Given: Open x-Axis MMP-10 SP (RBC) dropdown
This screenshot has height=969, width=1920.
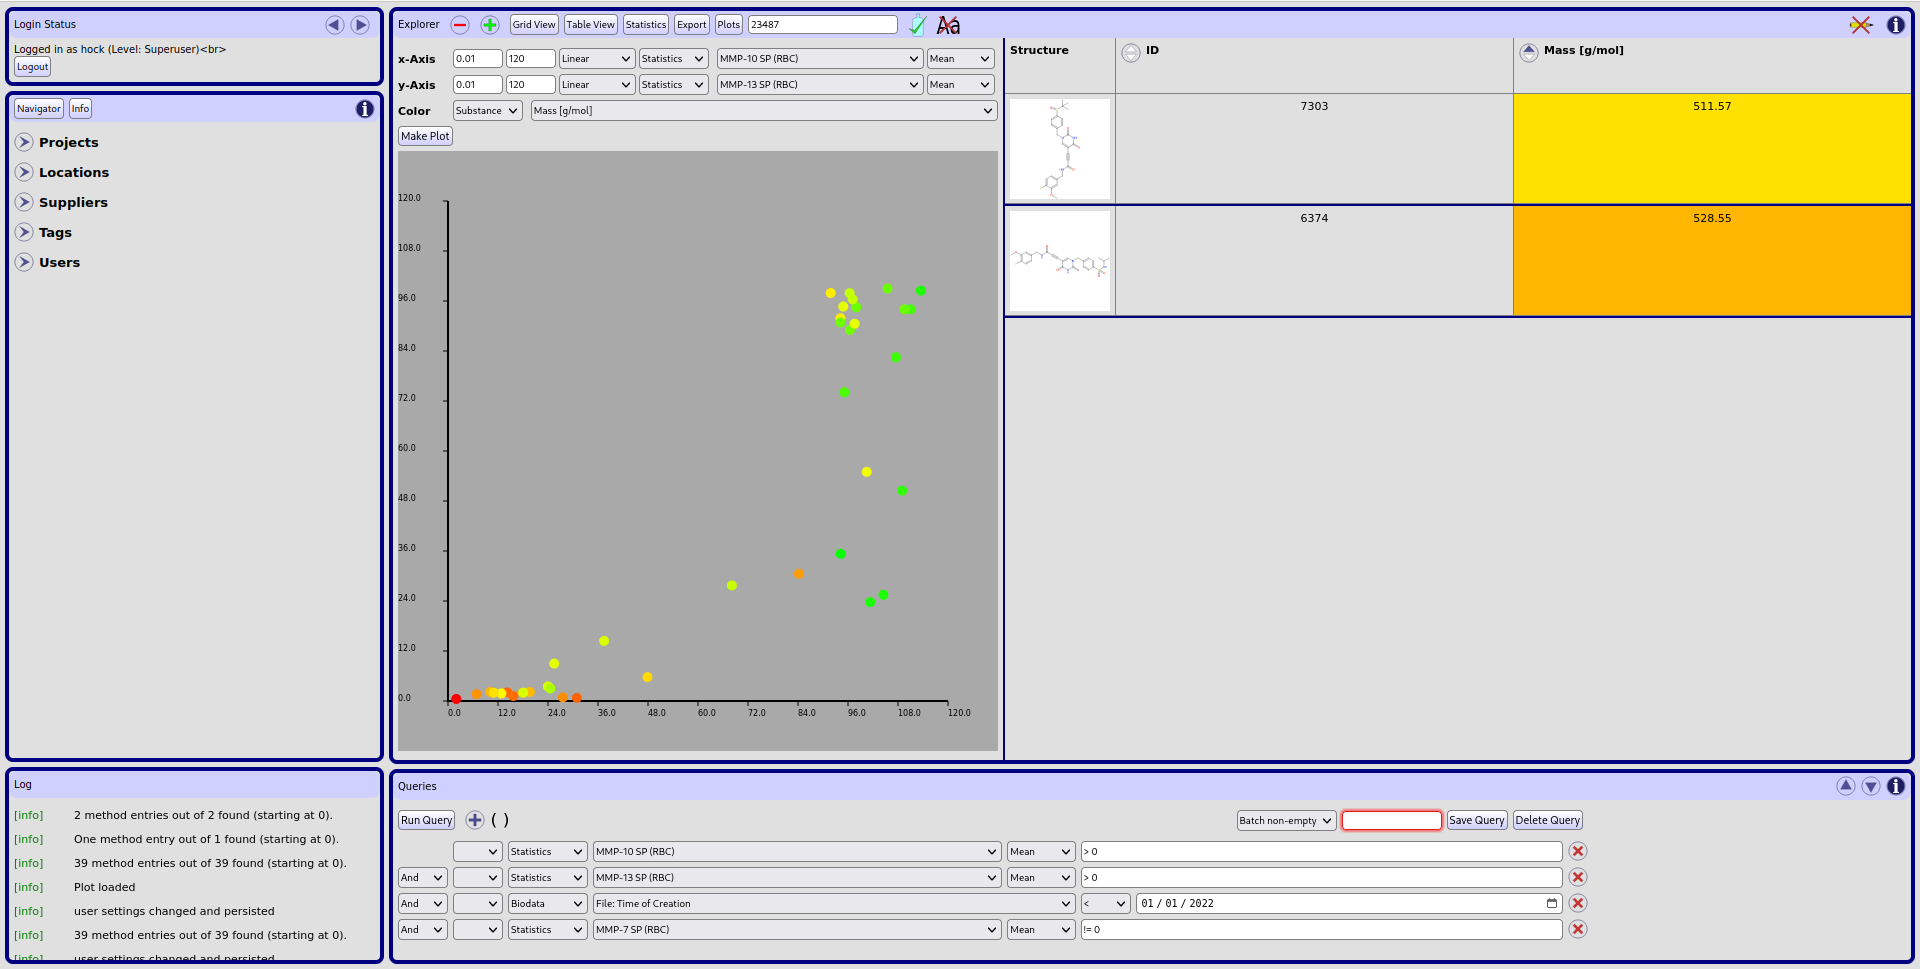Looking at the screenshot, I should tap(820, 59).
